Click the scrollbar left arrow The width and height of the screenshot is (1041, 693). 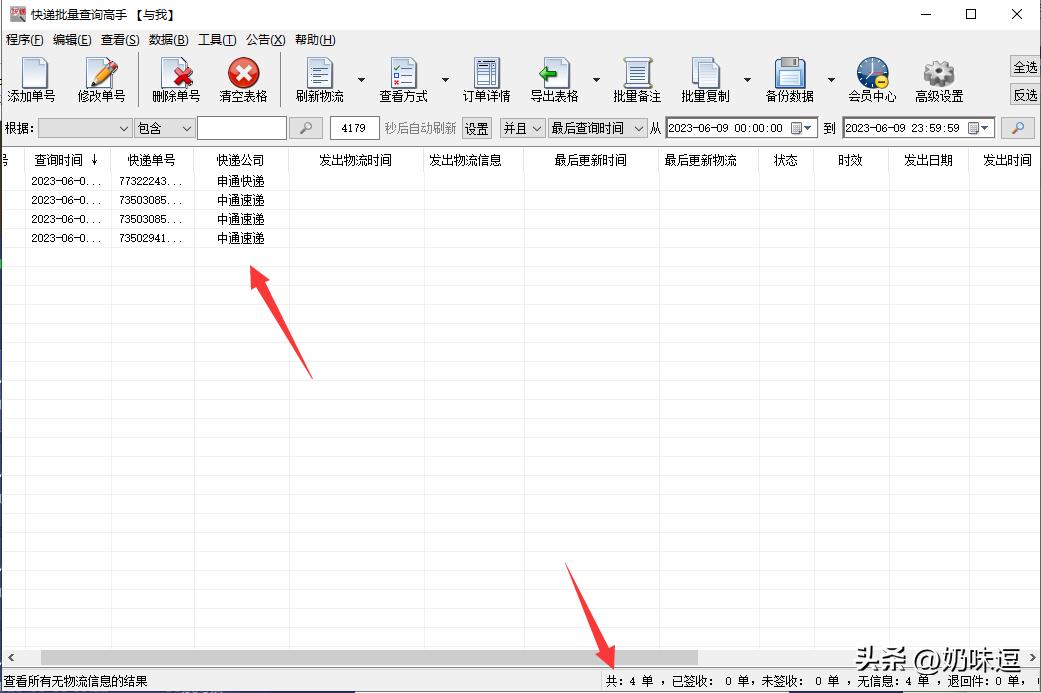coord(11,657)
